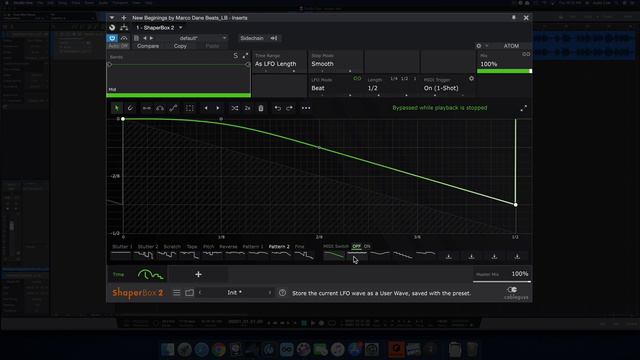Image resolution: width=640 pixels, height=360 pixels.
Task: Go to next preset arrow near Init
Action: click(x=269, y=293)
